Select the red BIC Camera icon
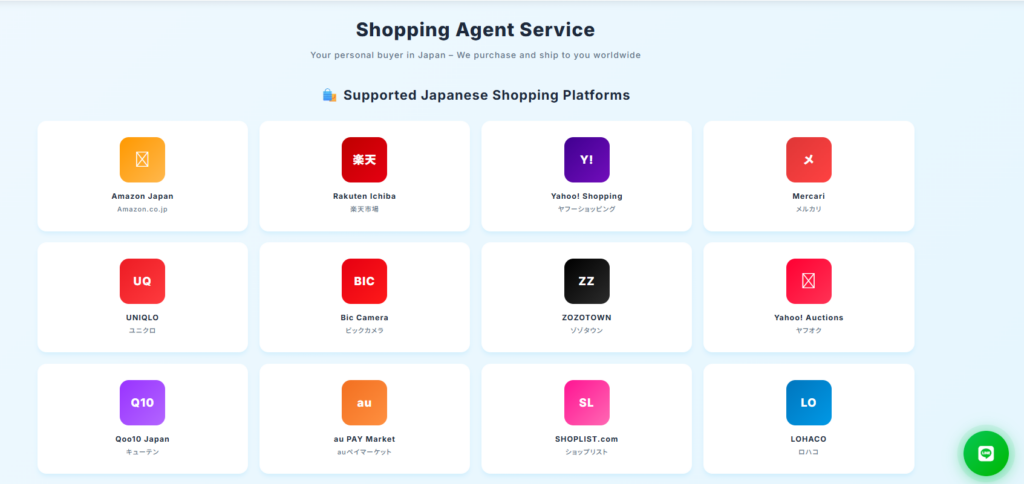Viewport: 1024px width, 484px height. pyautogui.click(x=364, y=281)
